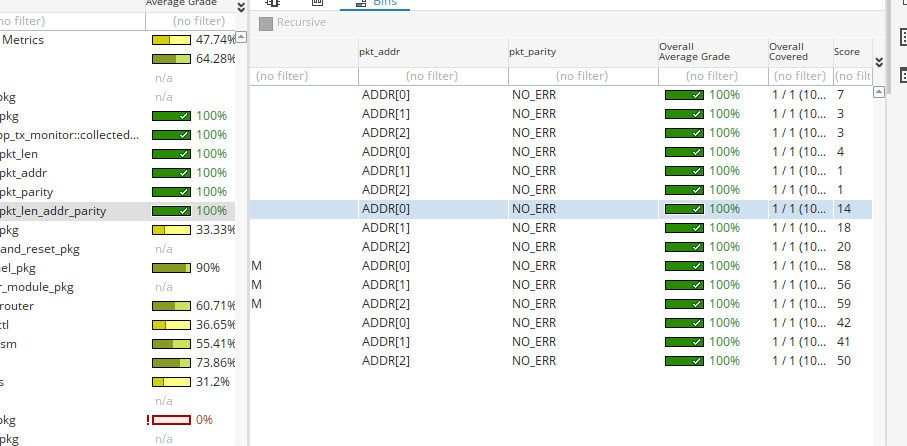Filter by Overall Average Grade
The image size is (907, 446).
click(x=712, y=76)
